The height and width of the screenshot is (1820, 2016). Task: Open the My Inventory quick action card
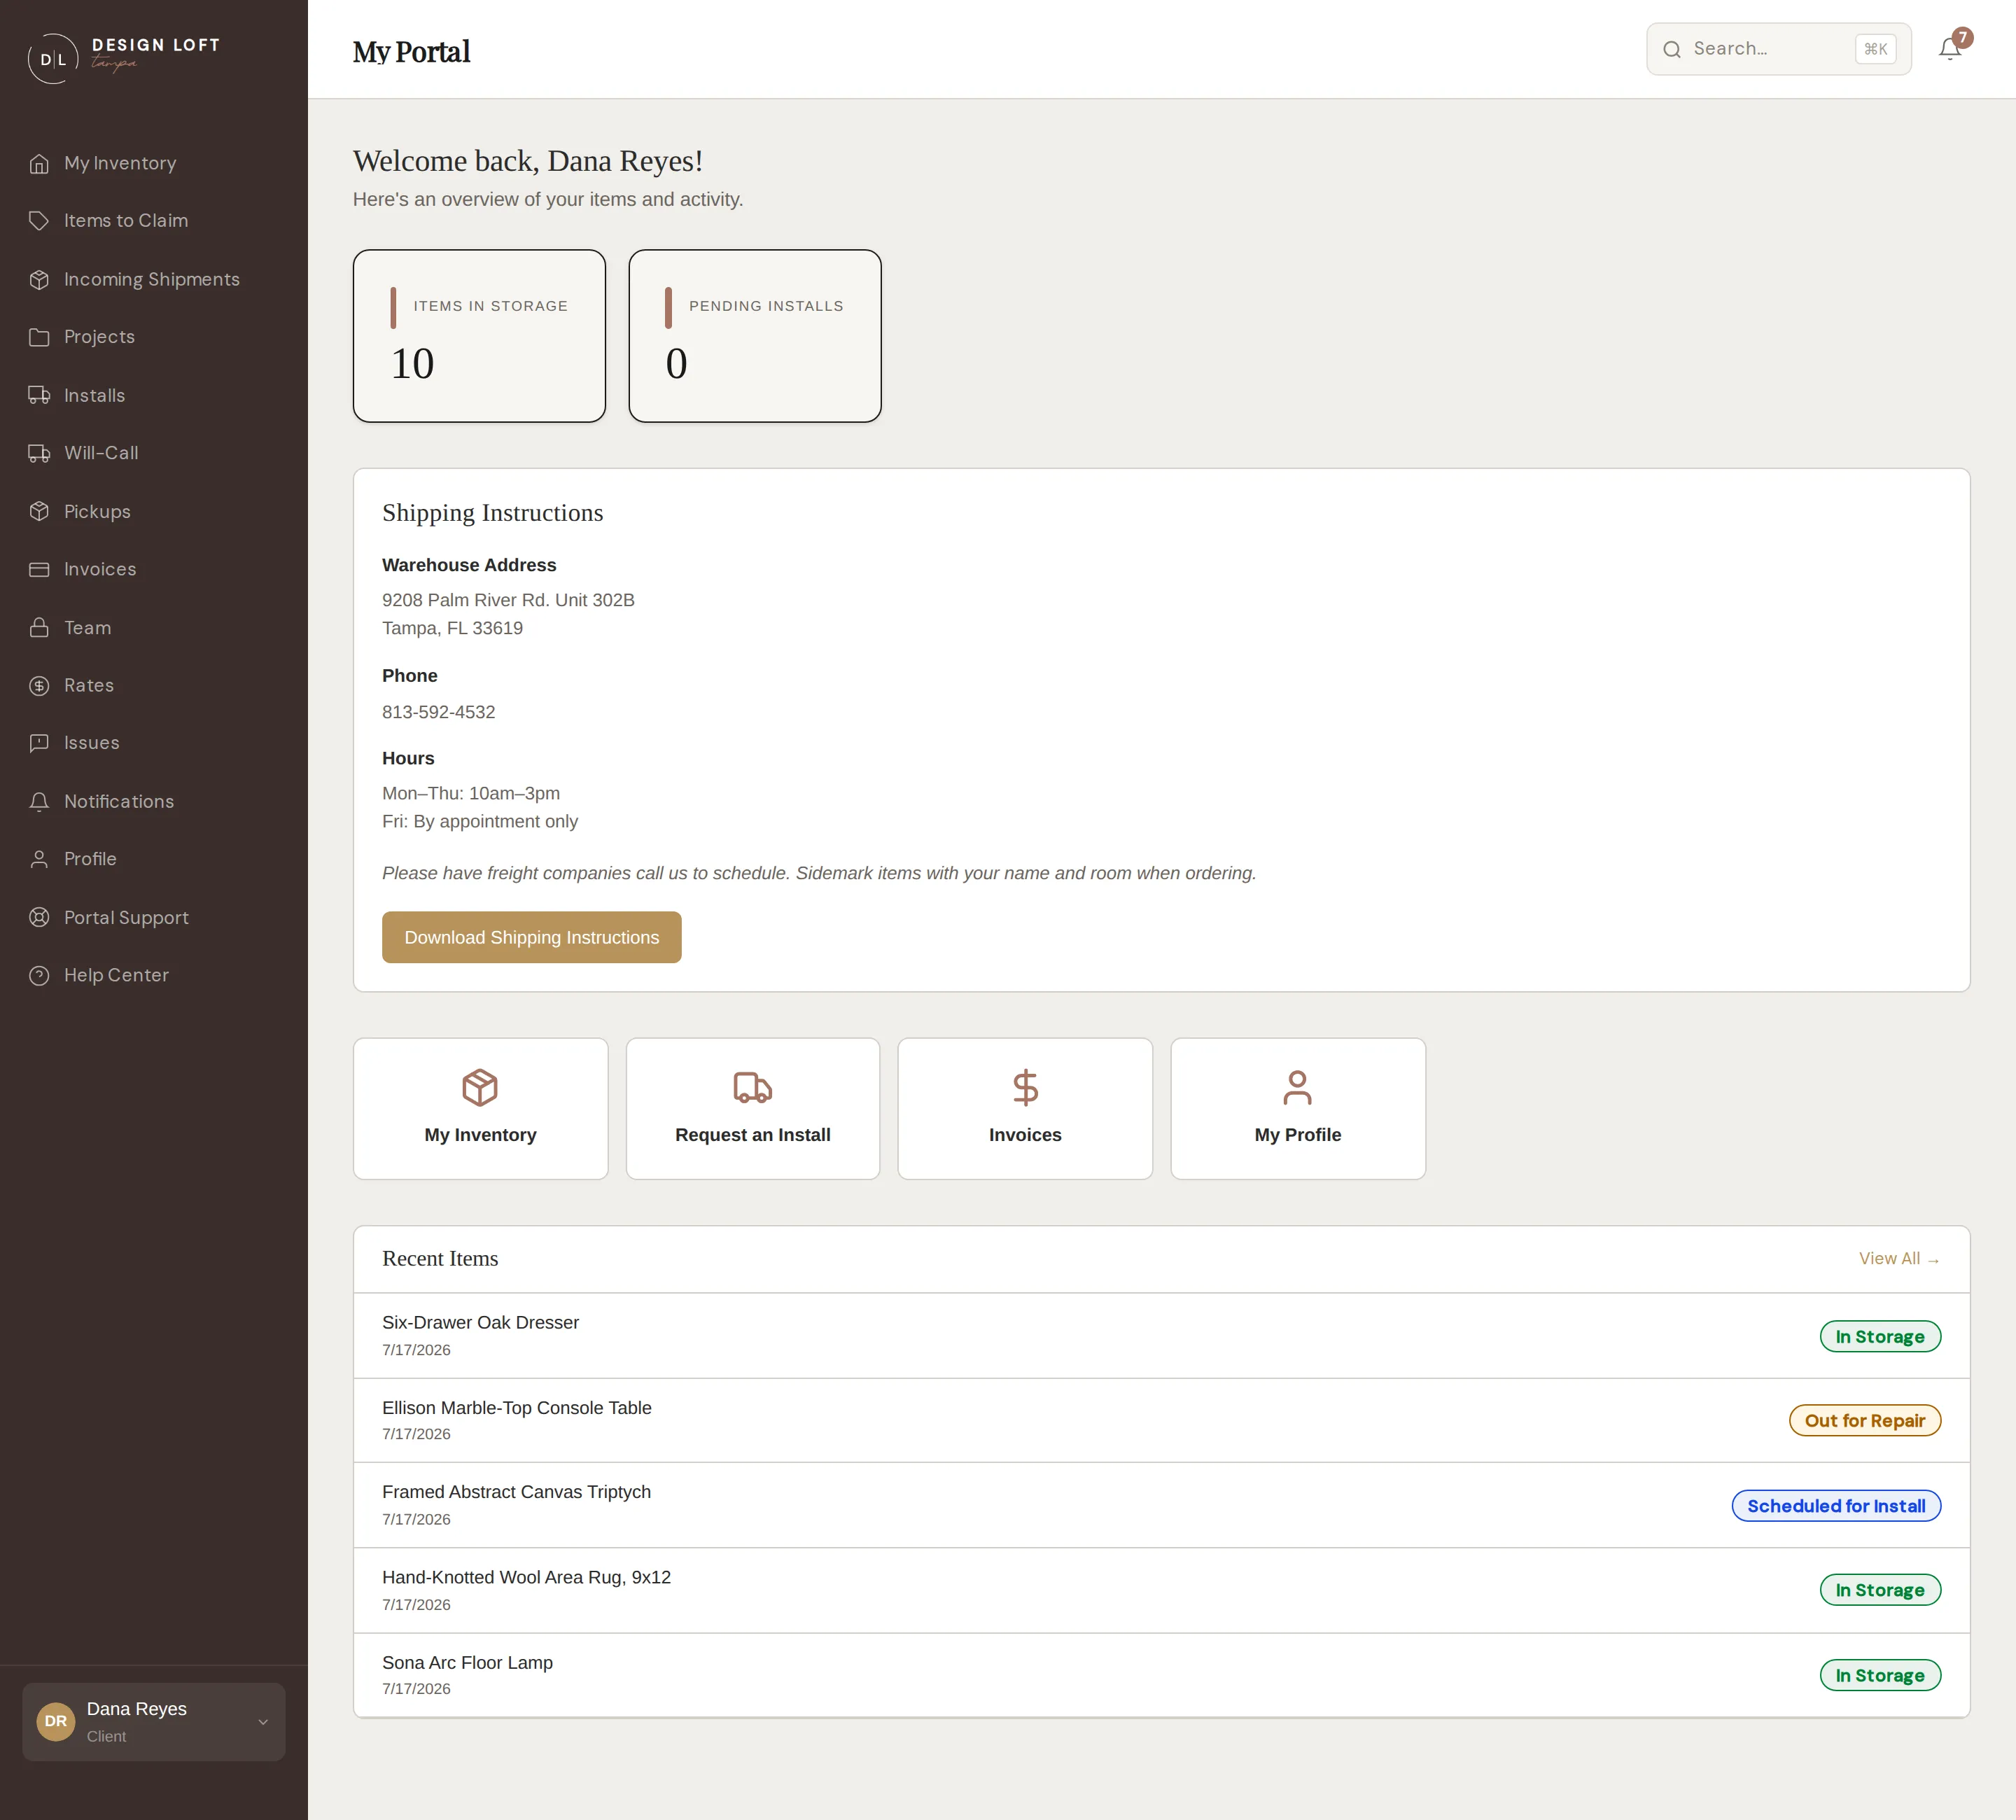click(x=480, y=1108)
